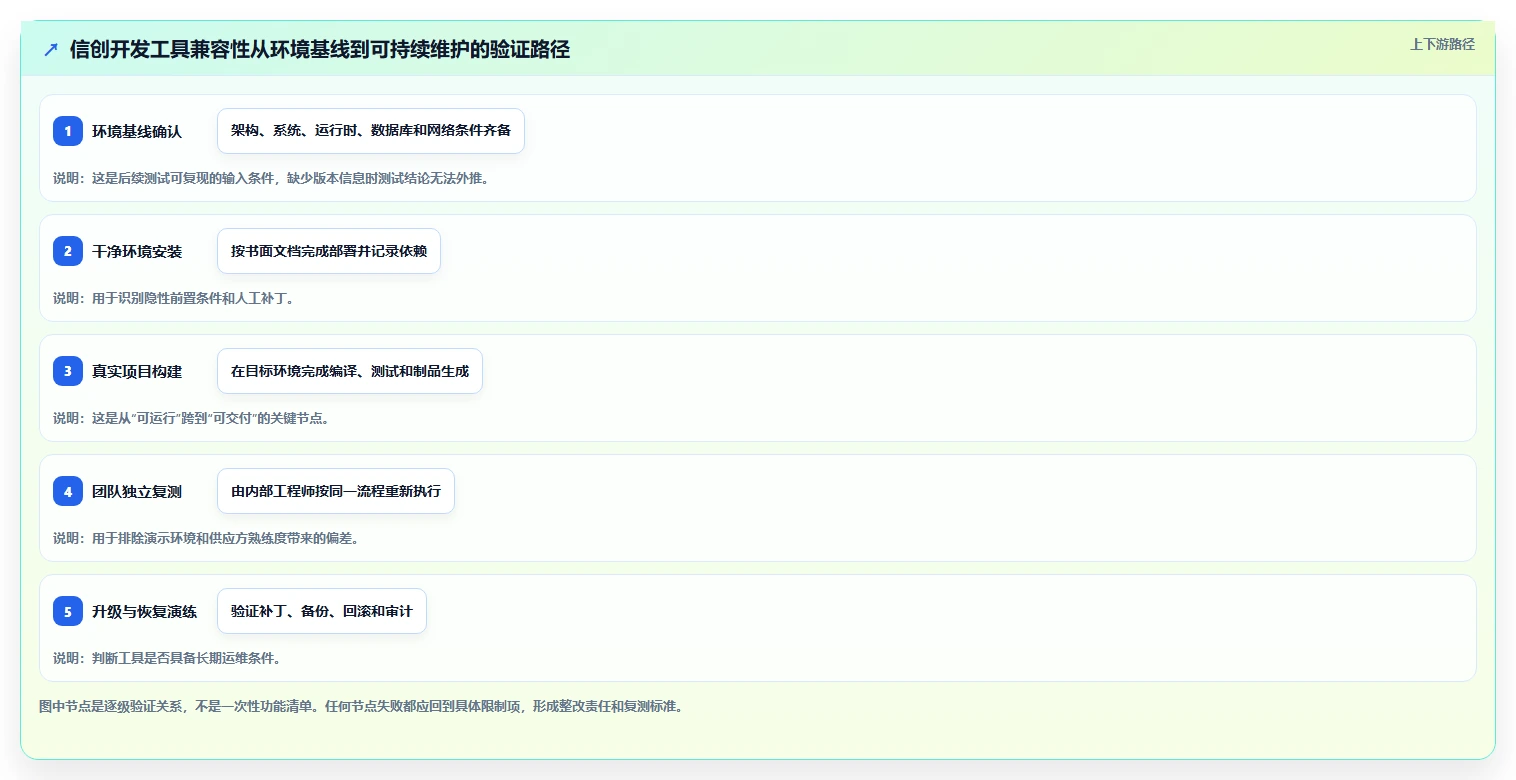This screenshot has height=780, width=1516.
Task: Select the title 信创开发工具兼容性从环境基线到可持续维护的验证路径
Action: coord(320,49)
